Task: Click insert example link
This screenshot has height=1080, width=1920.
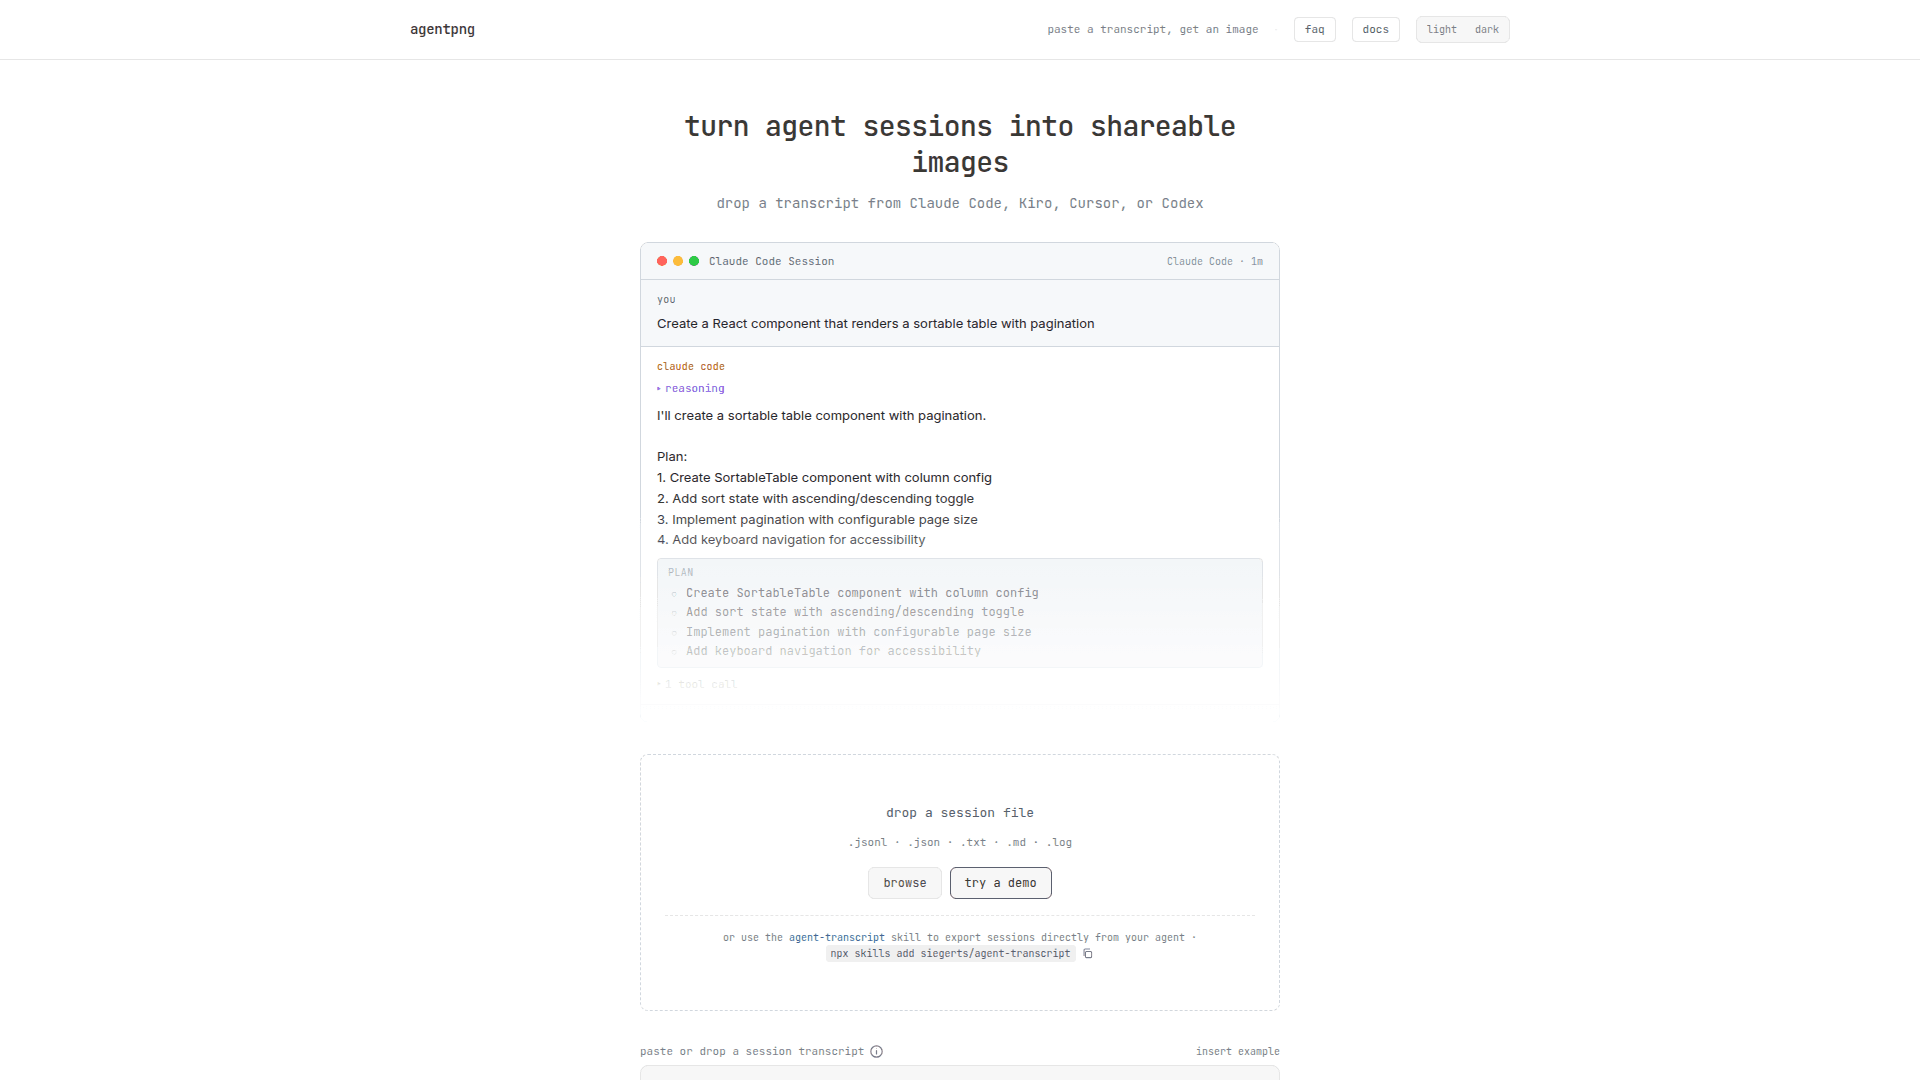Action: click(1237, 1051)
